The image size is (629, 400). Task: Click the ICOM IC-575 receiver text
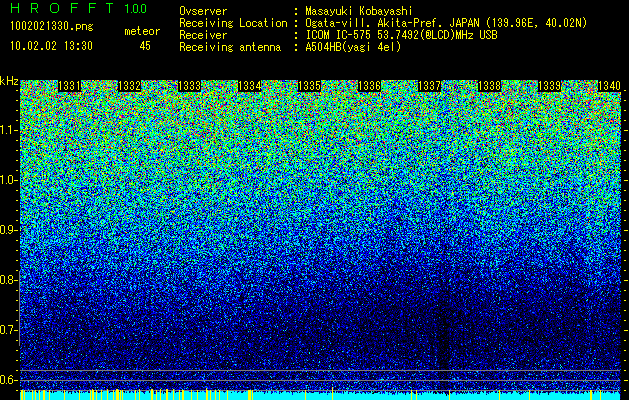[401, 35]
